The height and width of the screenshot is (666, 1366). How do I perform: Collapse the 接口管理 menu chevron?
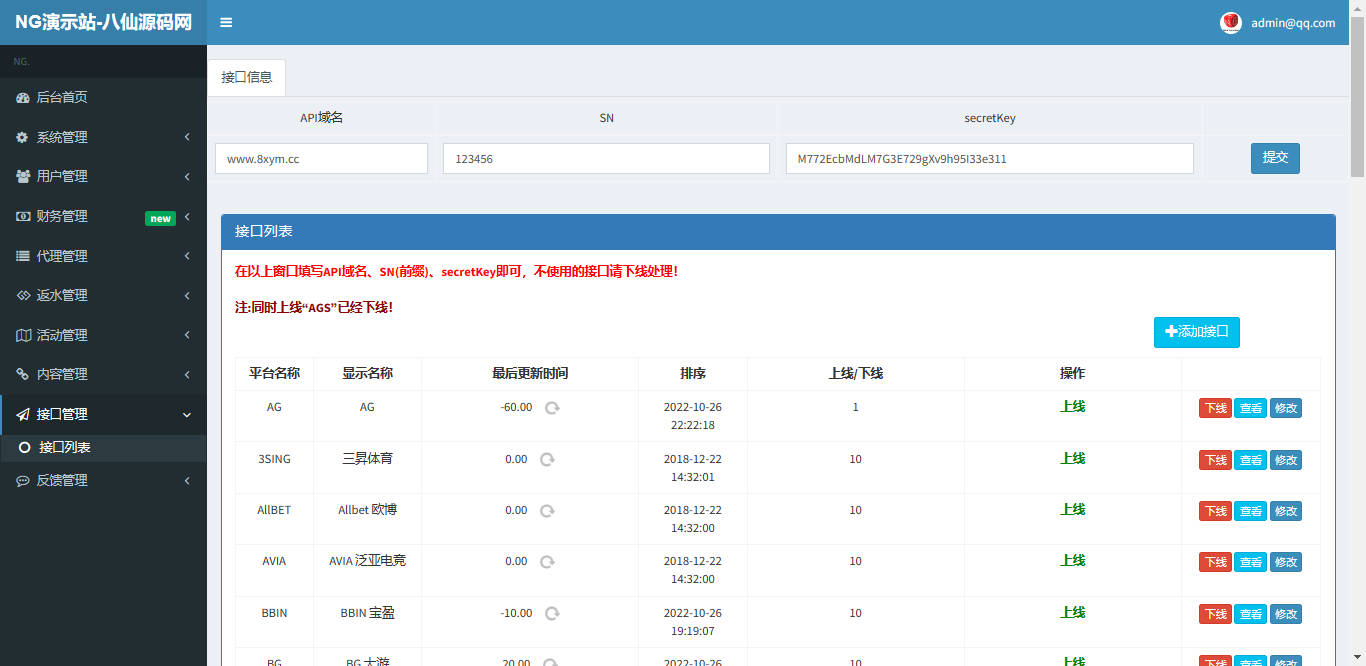point(187,414)
